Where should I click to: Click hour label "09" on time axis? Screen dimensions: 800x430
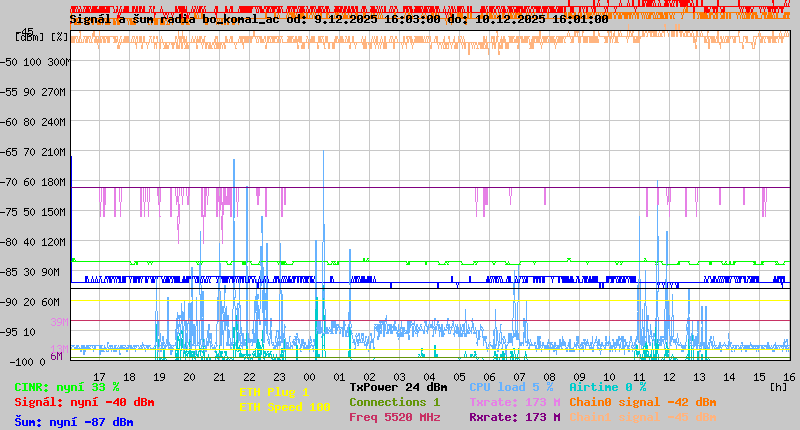(580, 377)
